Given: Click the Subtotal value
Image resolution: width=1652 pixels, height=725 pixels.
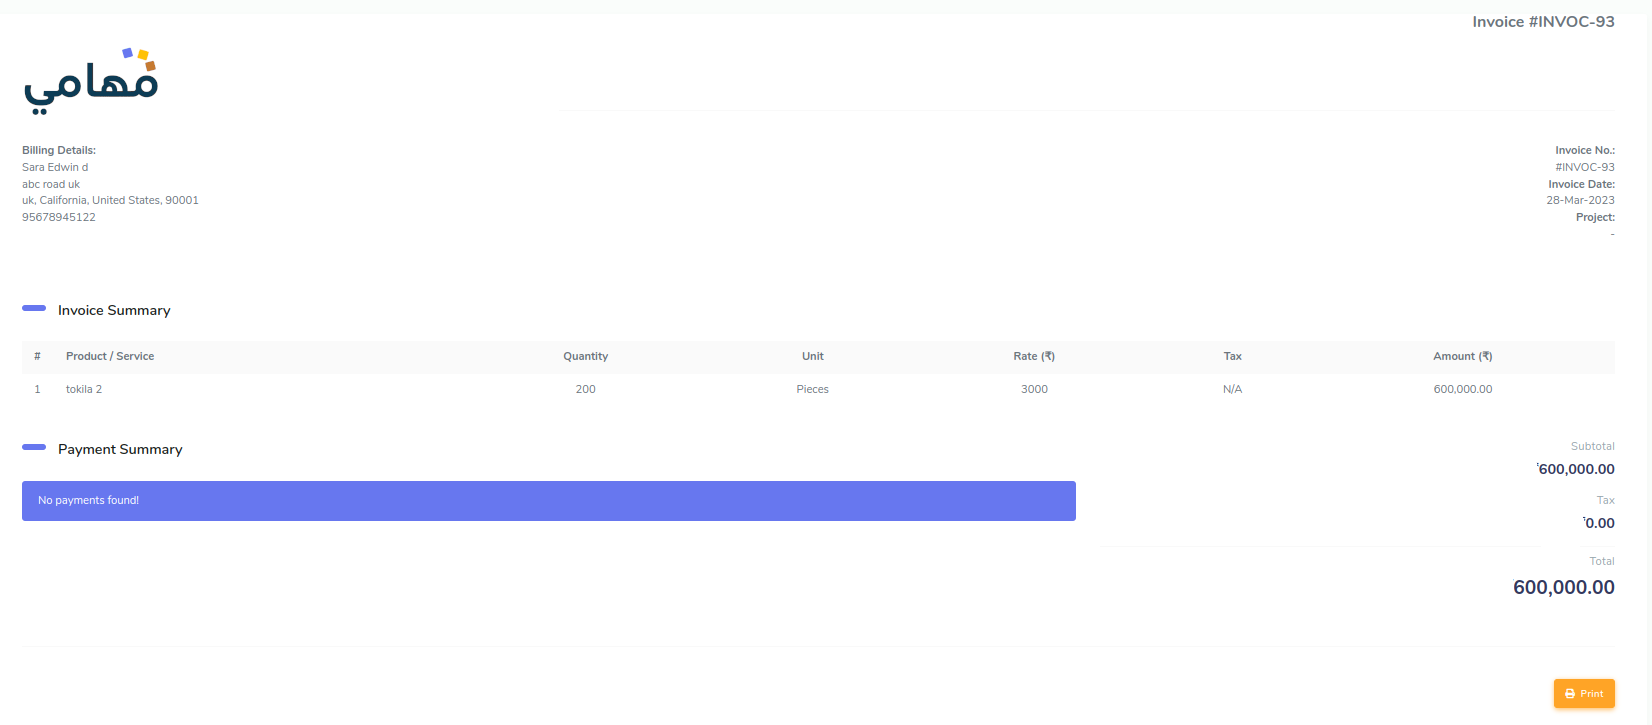Looking at the screenshot, I should click(1576, 469).
